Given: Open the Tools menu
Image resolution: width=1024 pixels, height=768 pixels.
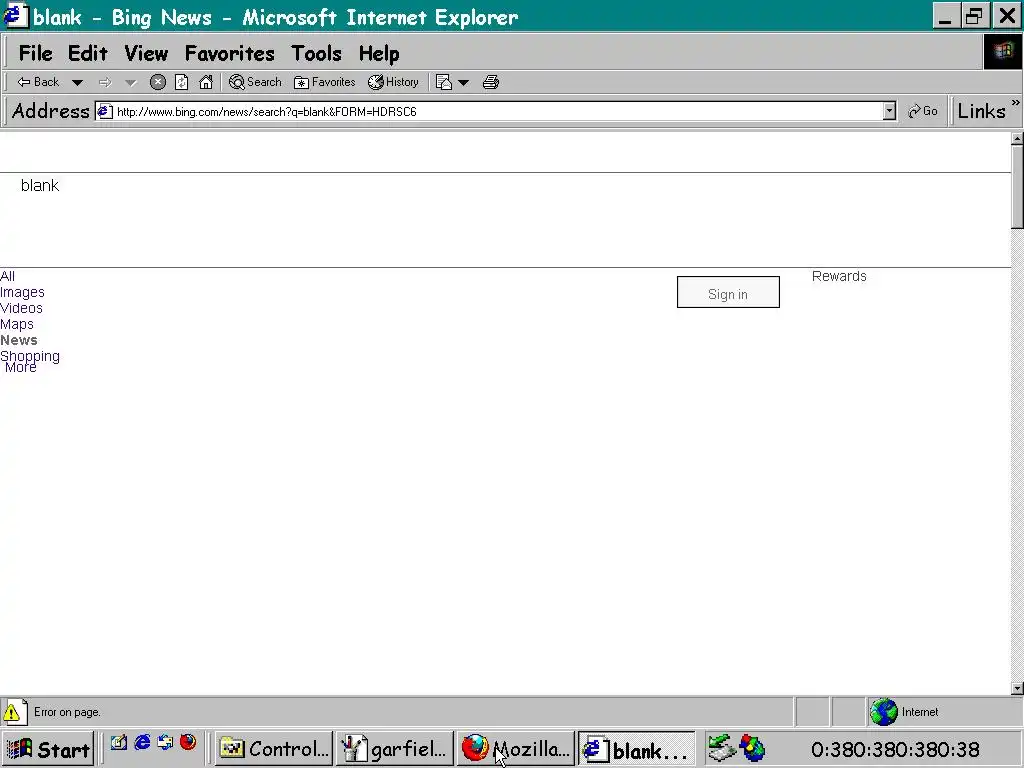Looking at the screenshot, I should coord(316,54).
